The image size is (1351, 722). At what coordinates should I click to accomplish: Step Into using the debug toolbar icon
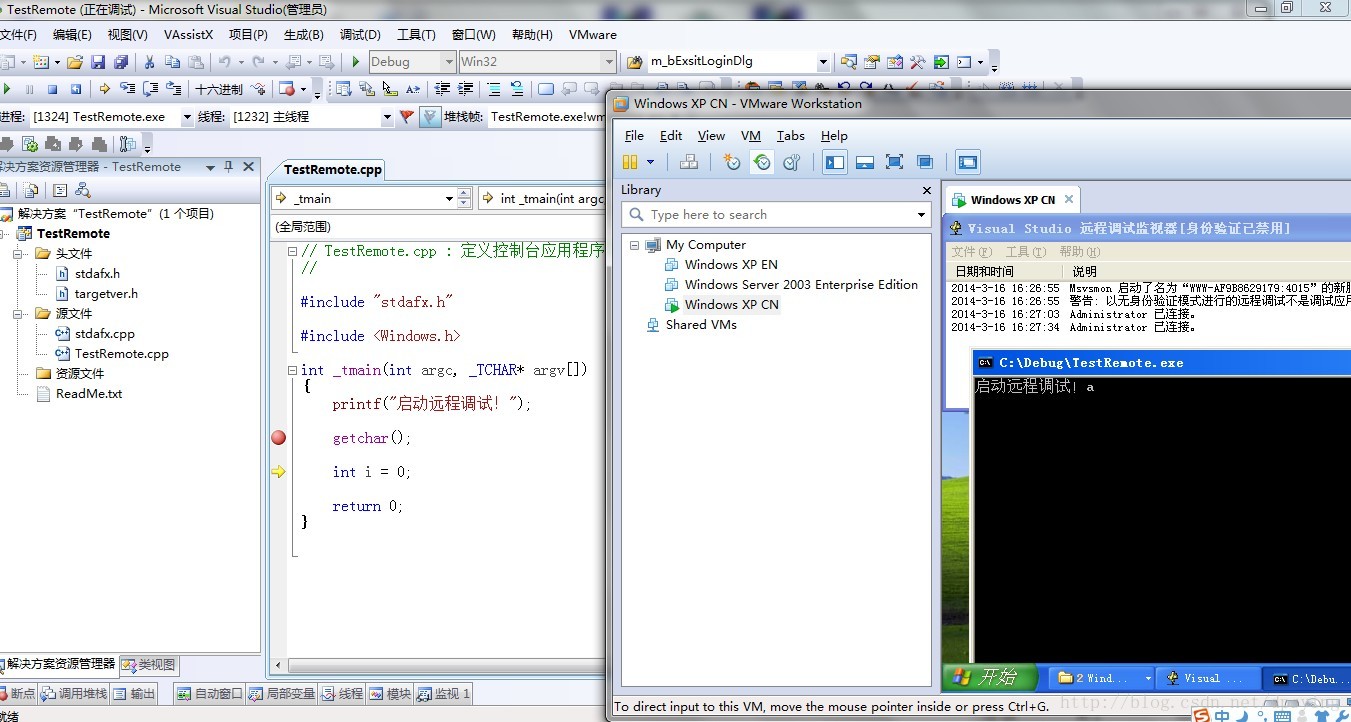(x=127, y=89)
